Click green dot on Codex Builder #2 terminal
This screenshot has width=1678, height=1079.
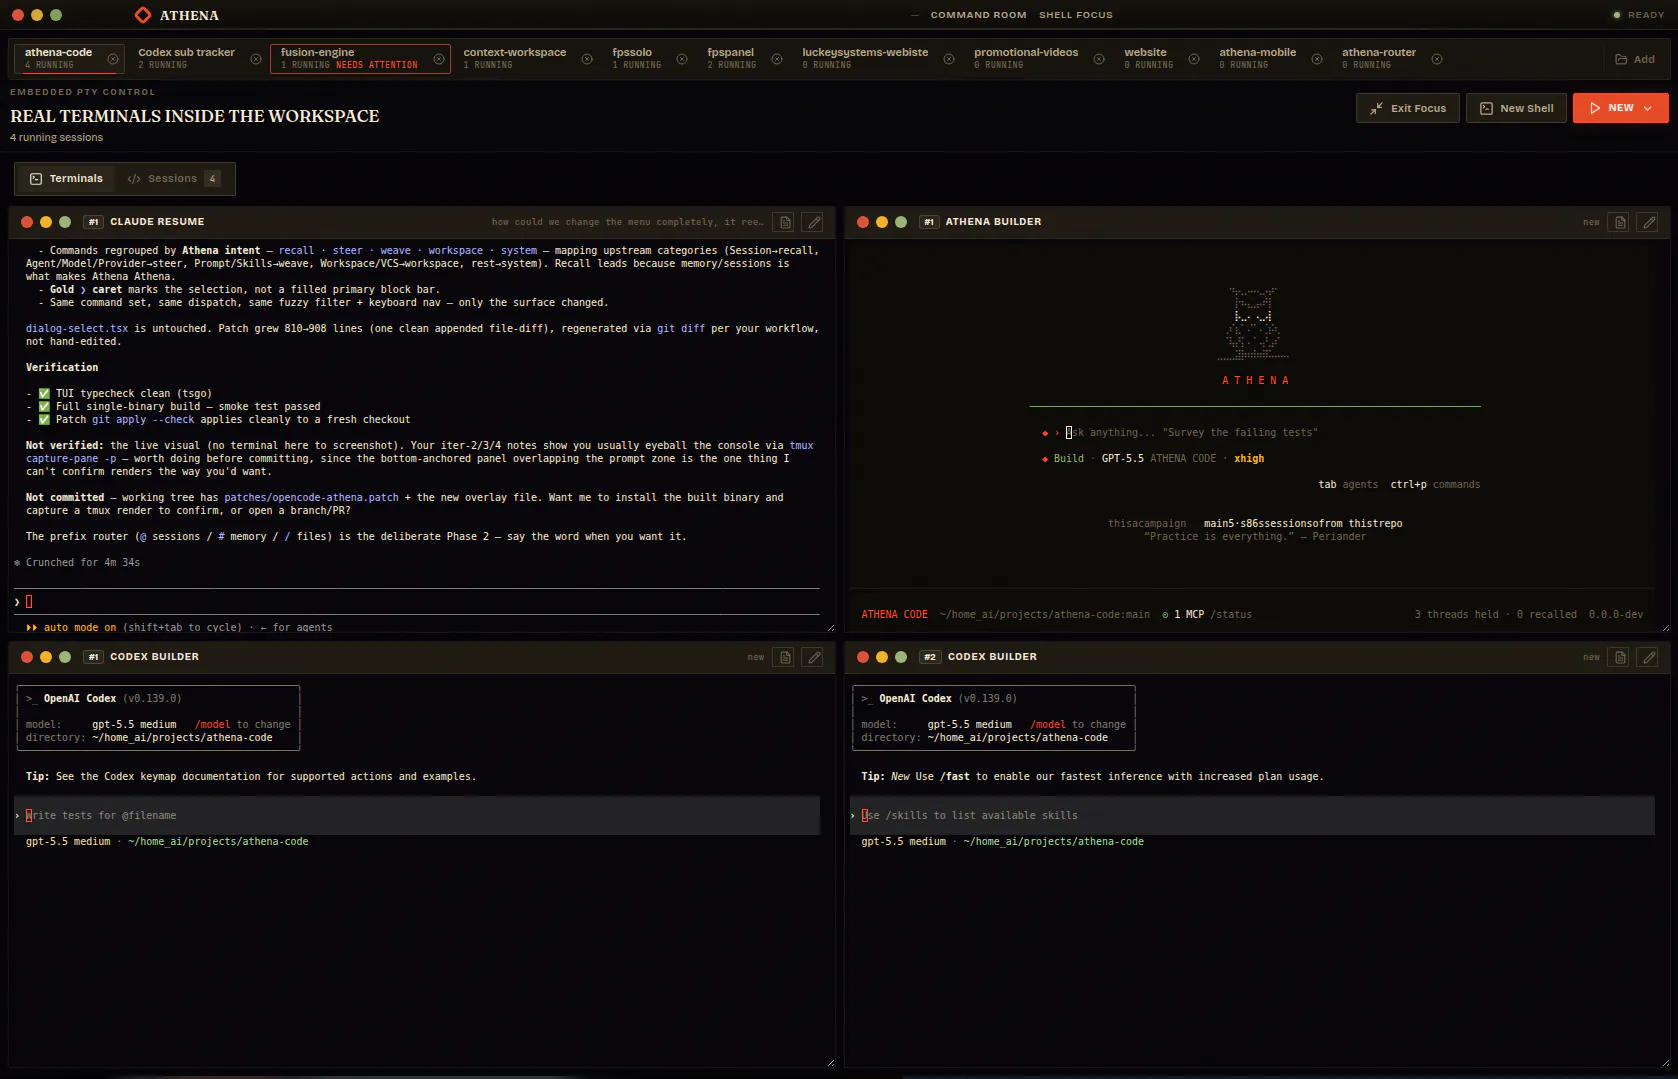[901, 657]
